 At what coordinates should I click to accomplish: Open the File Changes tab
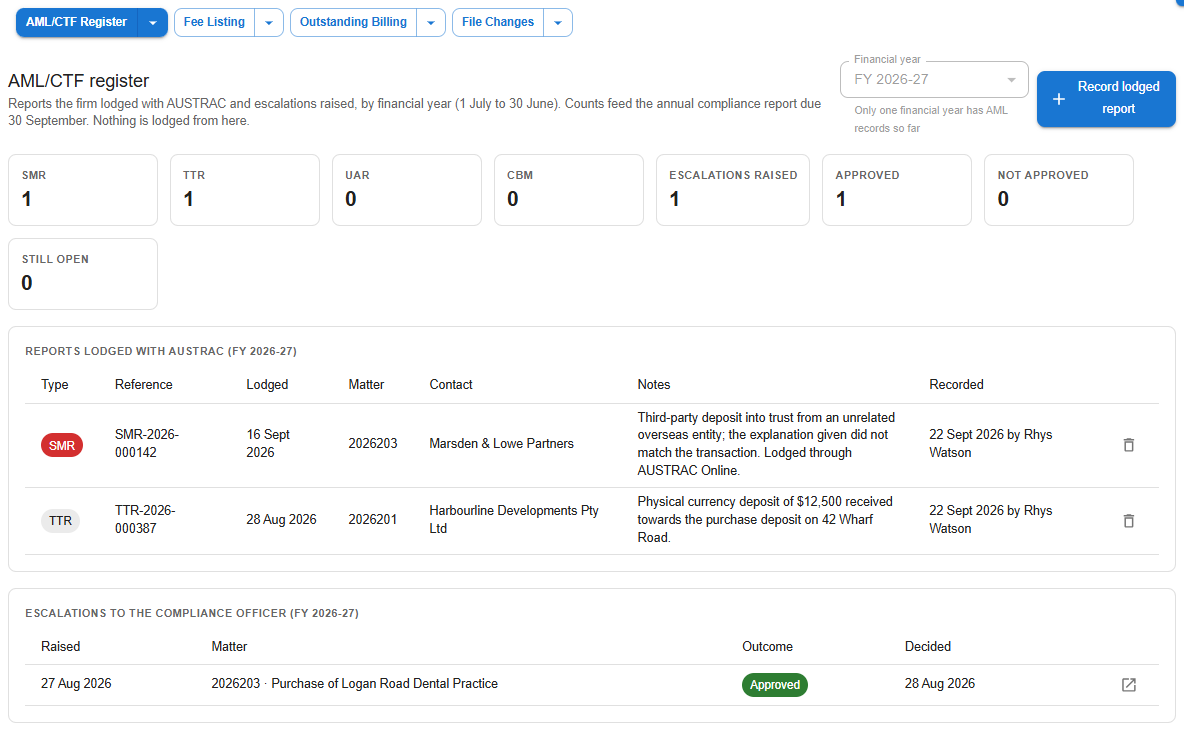tap(498, 22)
